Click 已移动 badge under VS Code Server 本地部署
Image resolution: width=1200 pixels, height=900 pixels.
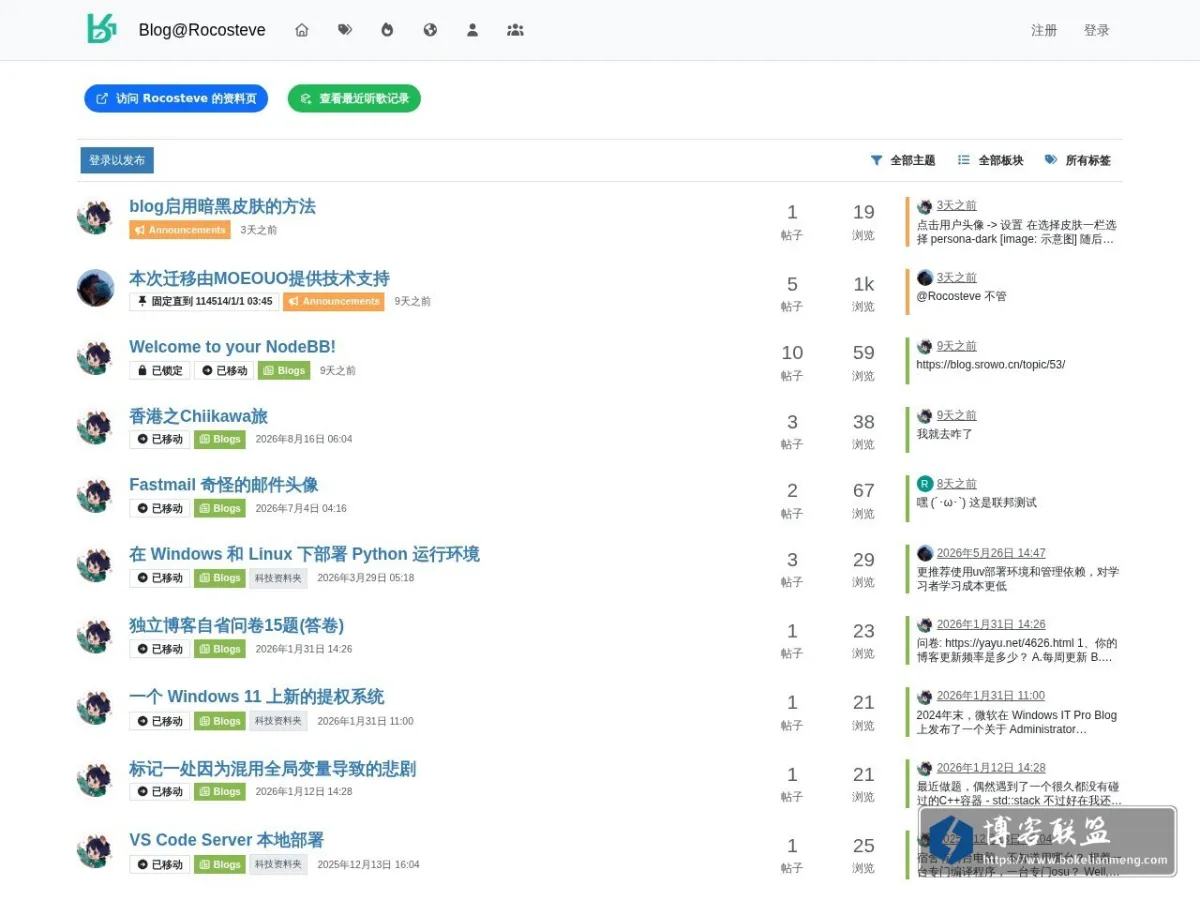(x=159, y=864)
